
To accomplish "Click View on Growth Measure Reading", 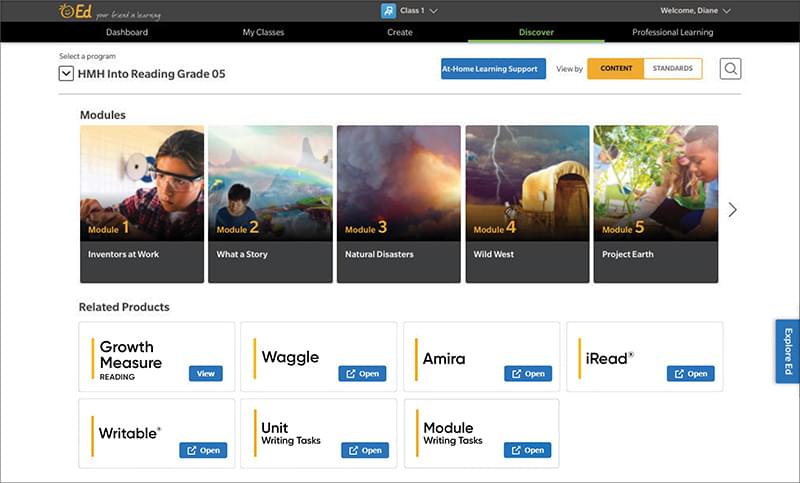I will [206, 373].
